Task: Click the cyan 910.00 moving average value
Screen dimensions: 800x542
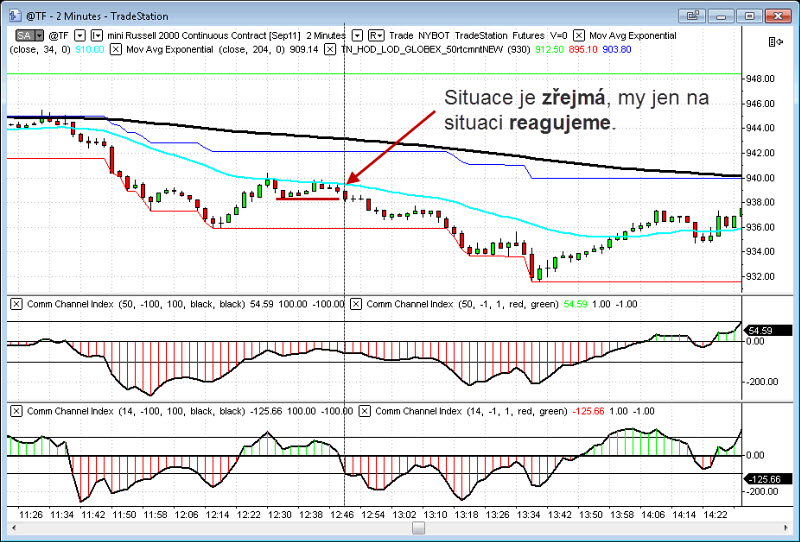Action: pos(90,50)
